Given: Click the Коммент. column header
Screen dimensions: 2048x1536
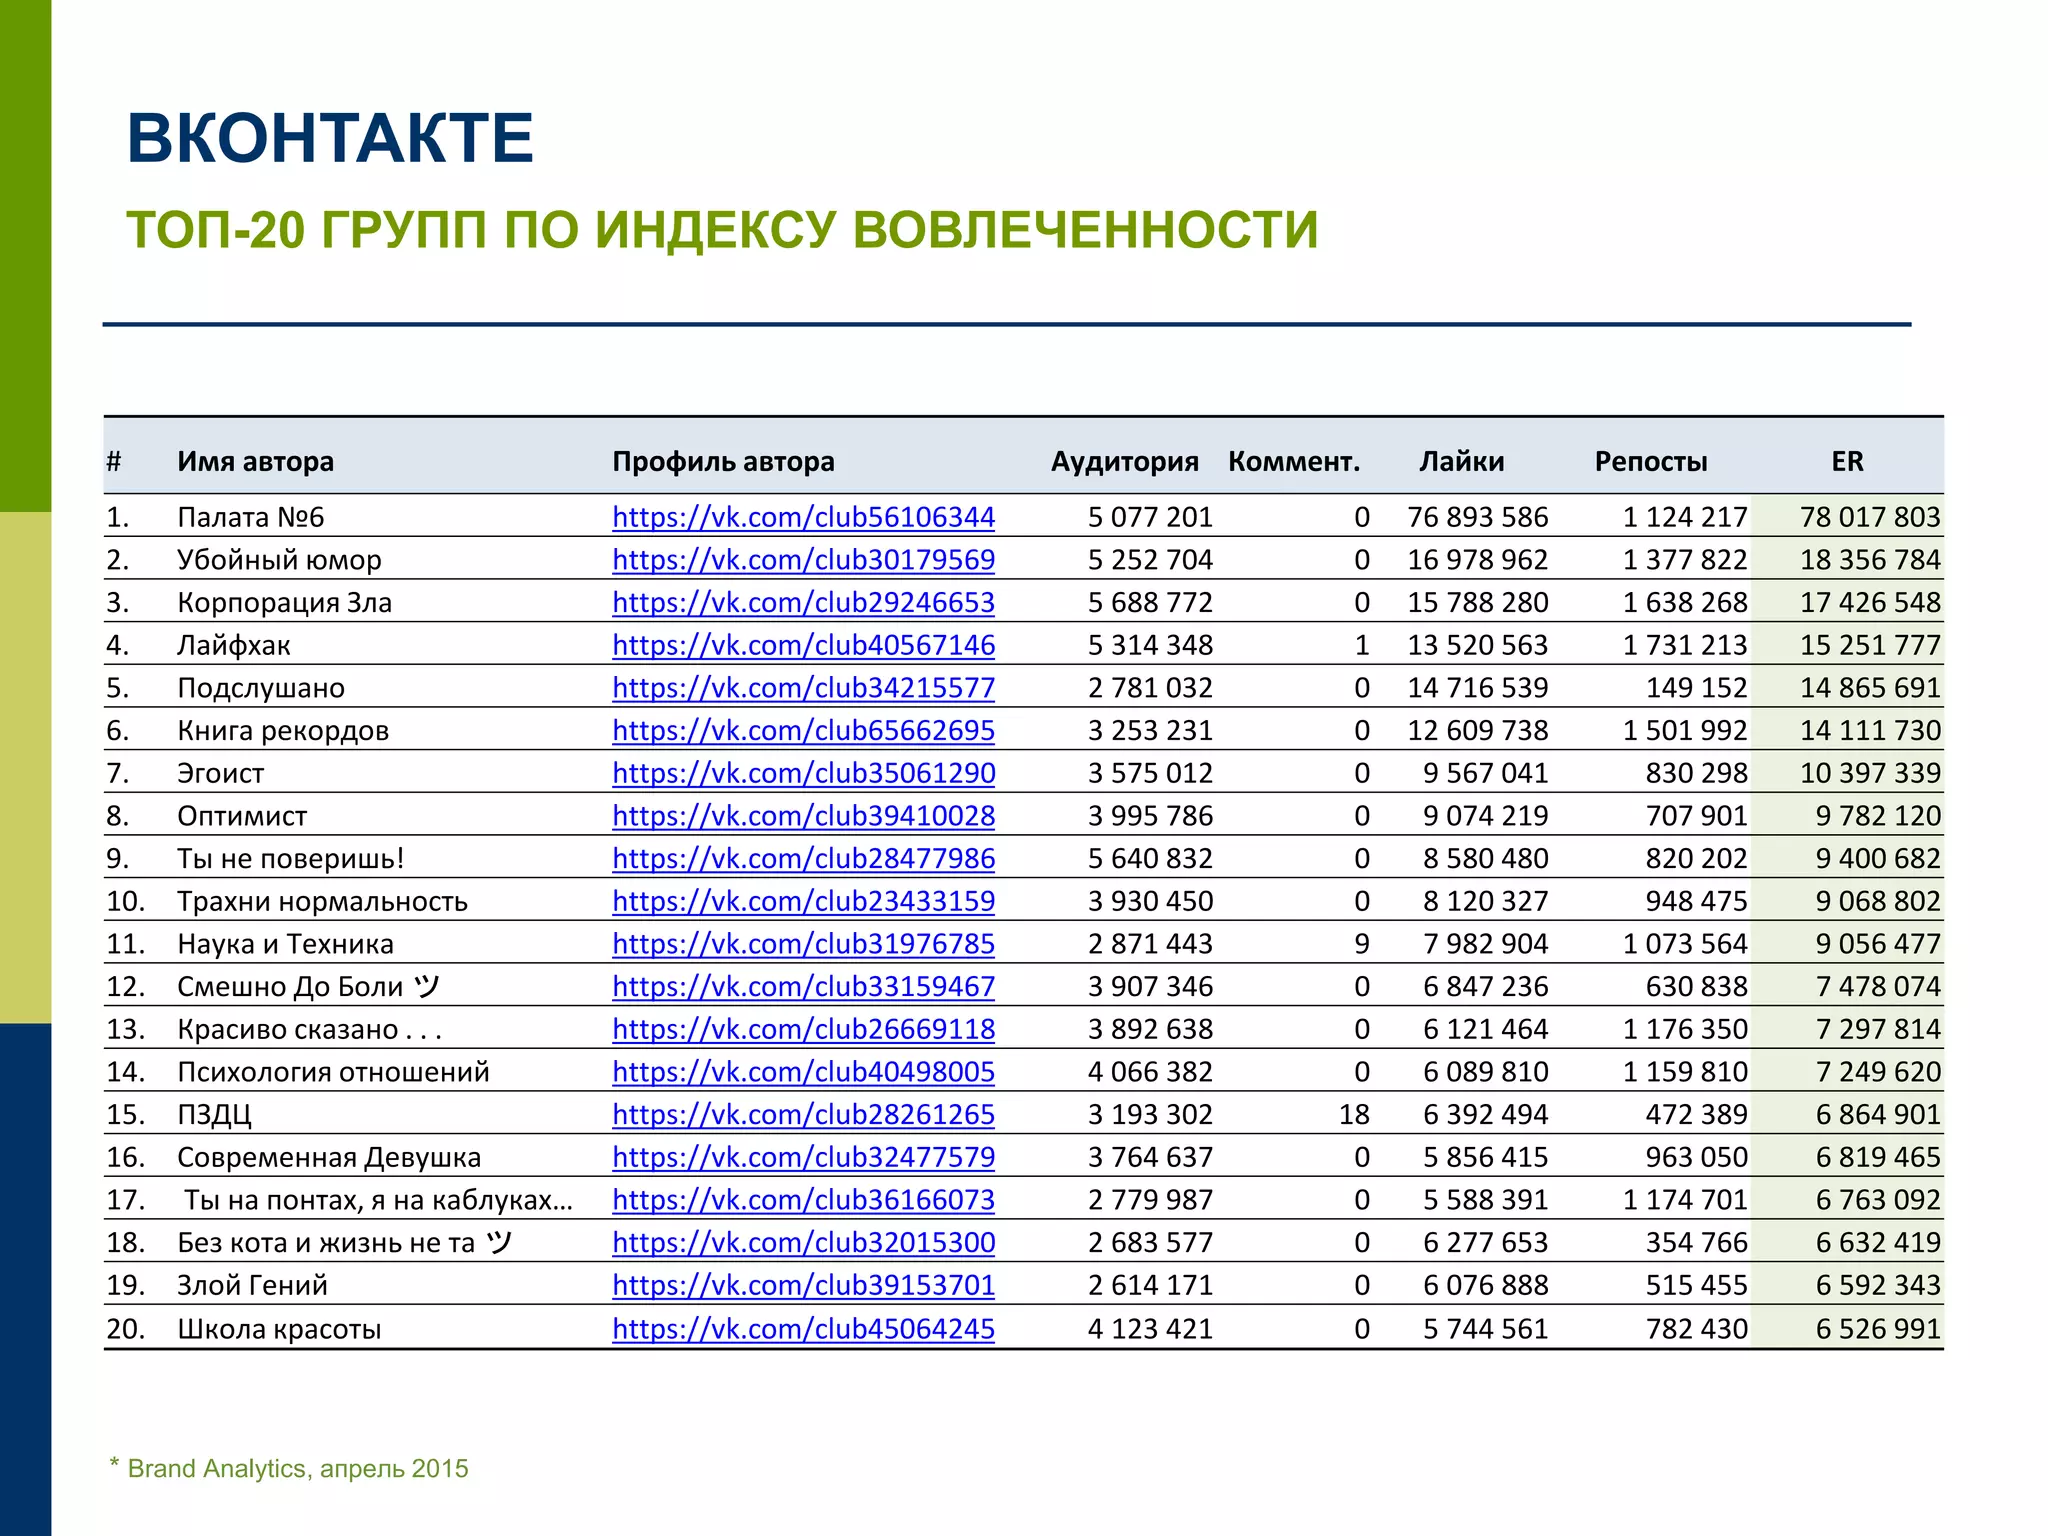Looking at the screenshot, I should tap(1294, 462).
